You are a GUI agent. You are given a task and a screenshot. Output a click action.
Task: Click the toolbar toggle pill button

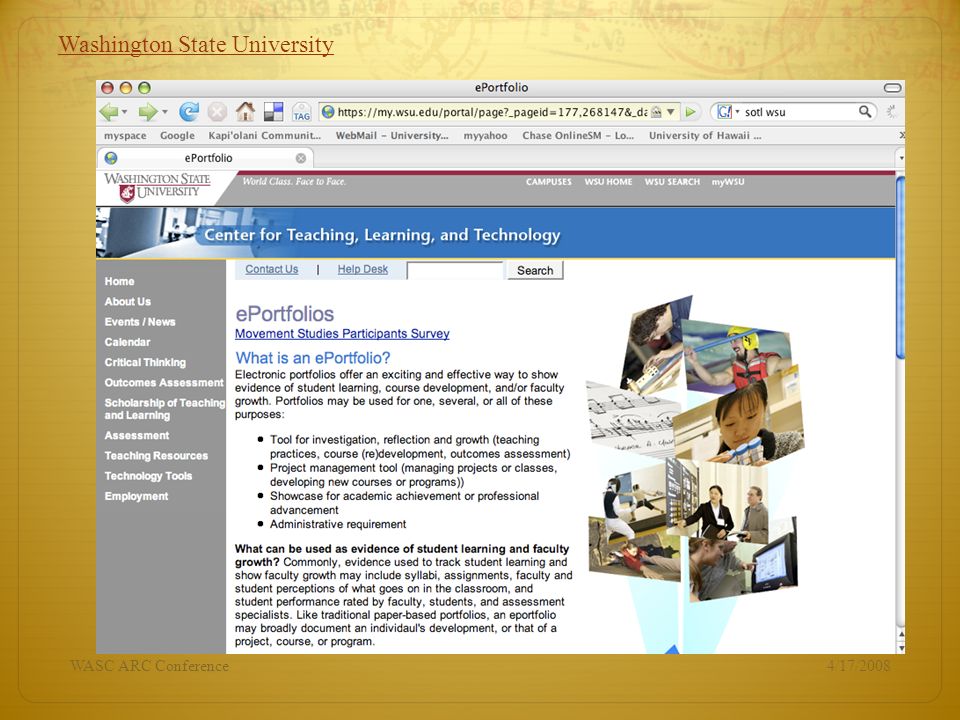tap(892, 88)
